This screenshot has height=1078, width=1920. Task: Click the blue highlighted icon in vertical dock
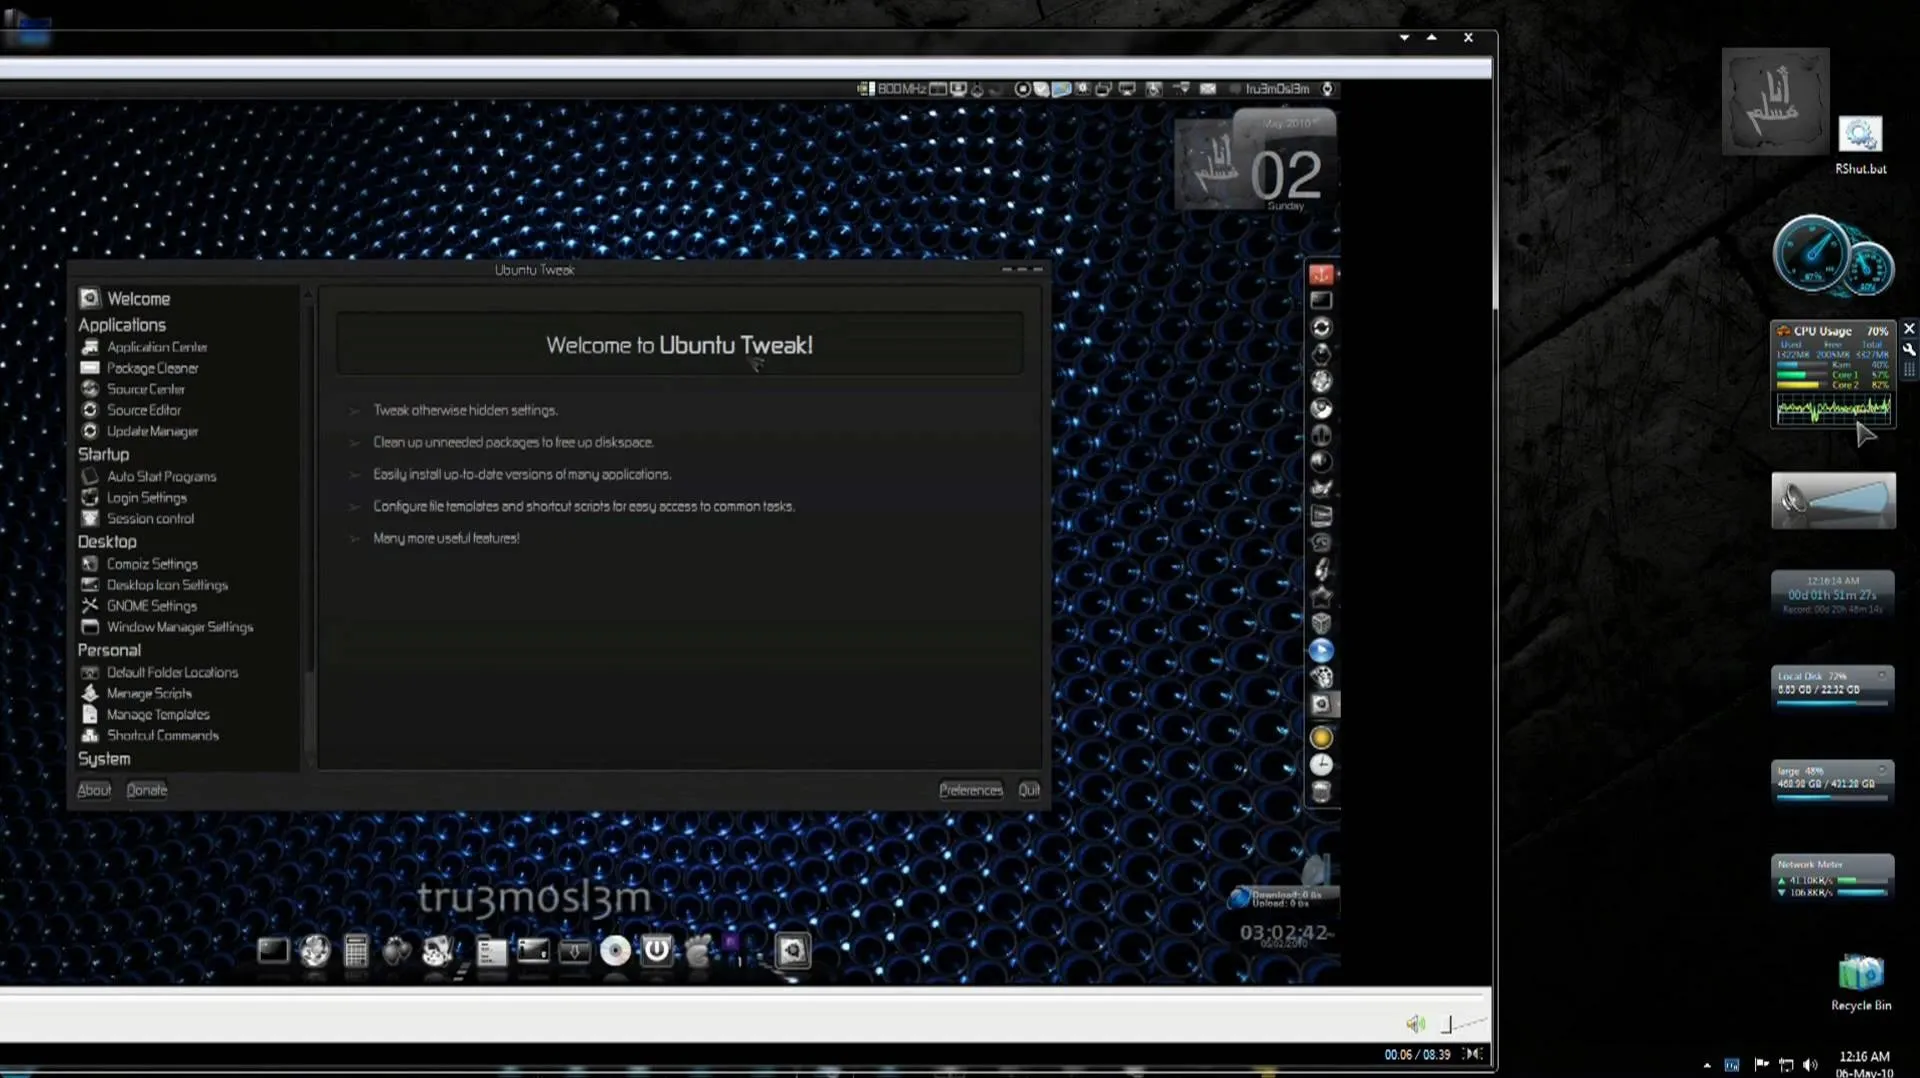[1321, 650]
